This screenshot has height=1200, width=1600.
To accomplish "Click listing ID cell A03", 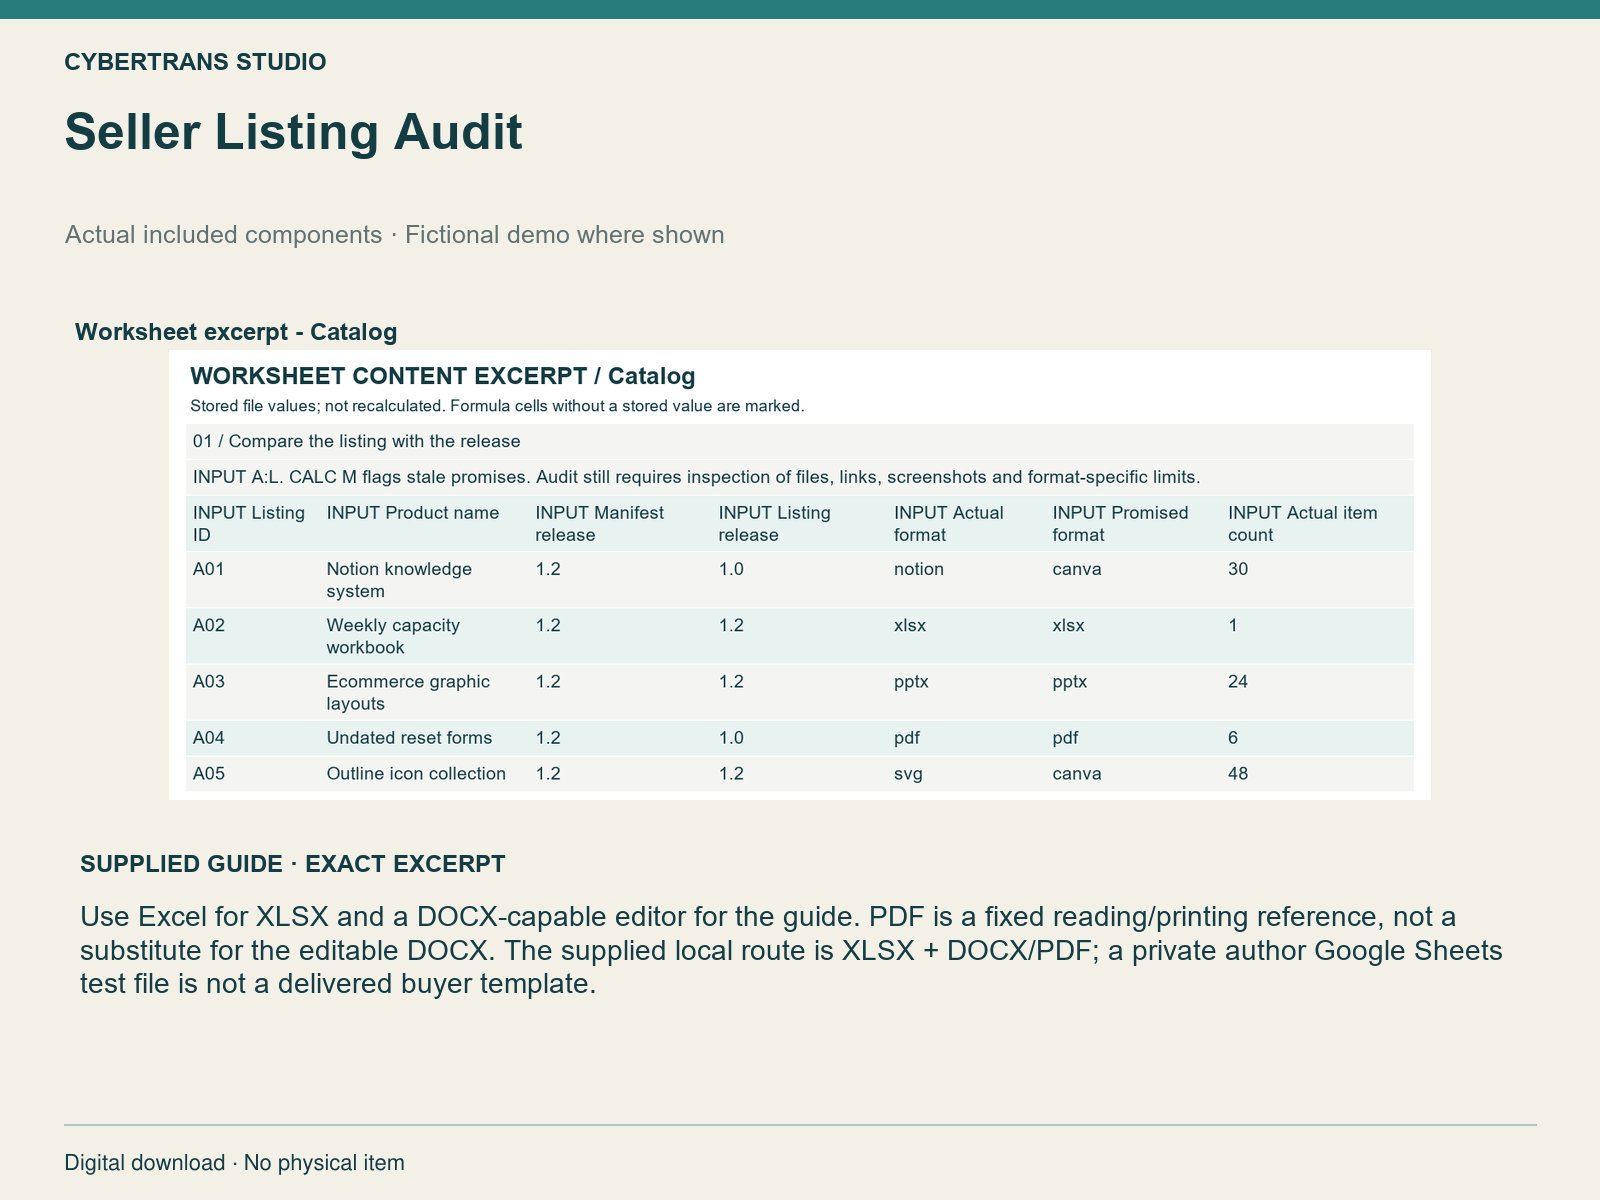I will pyautogui.click(x=209, y=681).
